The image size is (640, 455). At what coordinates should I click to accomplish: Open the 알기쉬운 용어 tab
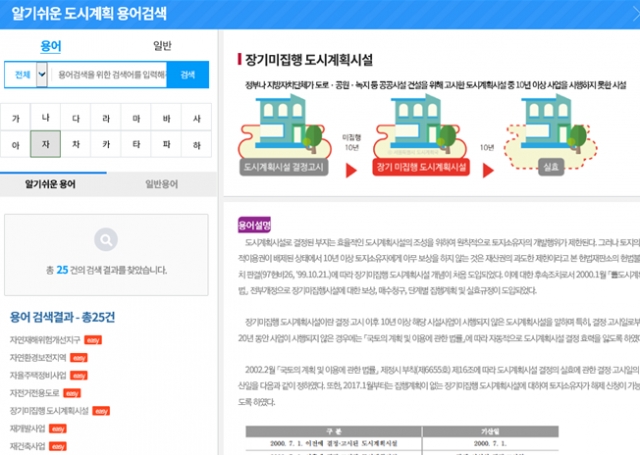click(x=50, y=184)
